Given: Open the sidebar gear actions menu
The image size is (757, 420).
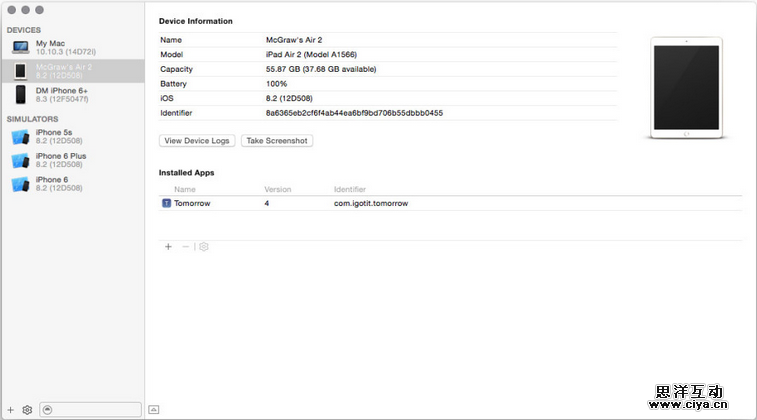Looking at the screenshot, I should coord(27,409).
